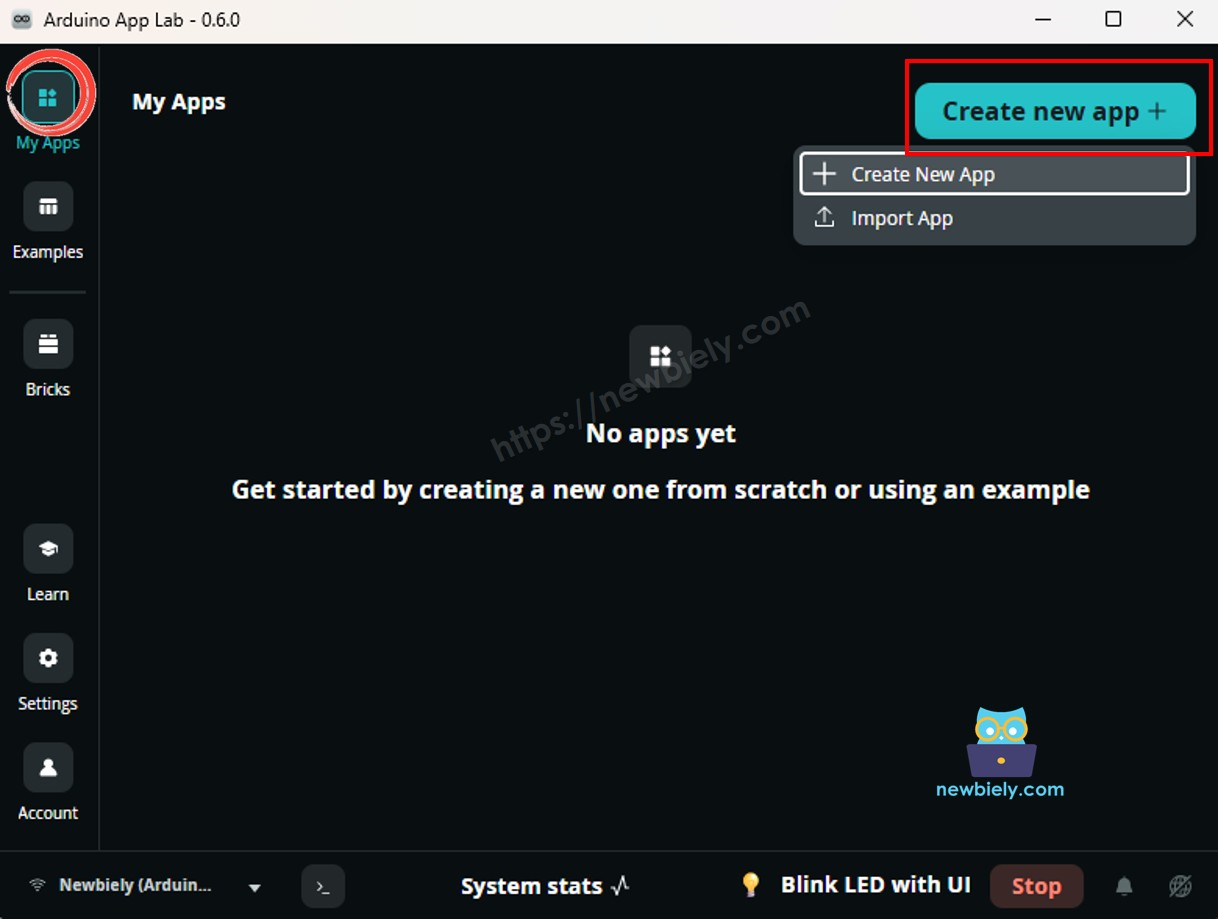Stop the running Blink LED app
This screenshot has height=919, width=1218.
[1036, 886]
